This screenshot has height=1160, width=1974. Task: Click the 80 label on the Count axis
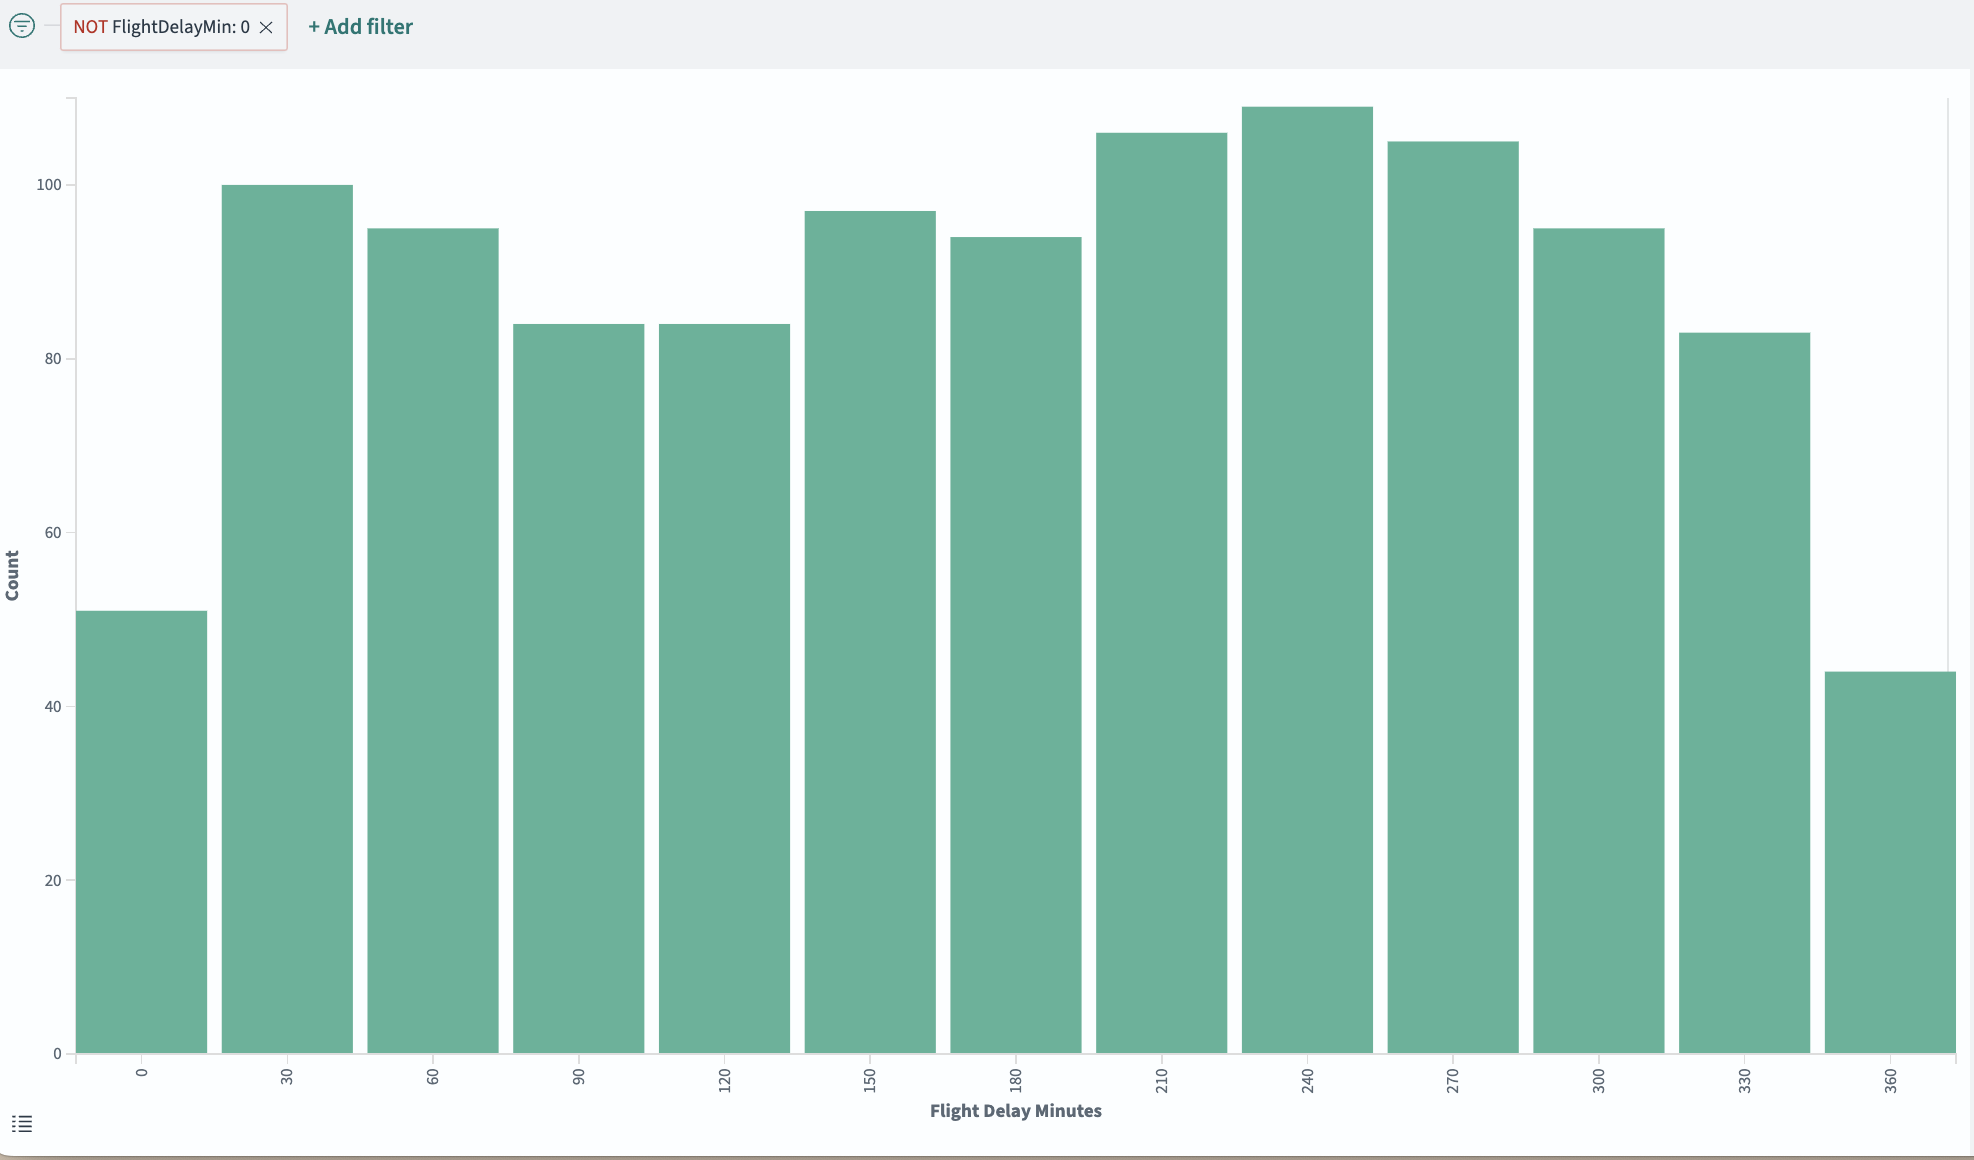pyautogui.click(x=53, y=359)
